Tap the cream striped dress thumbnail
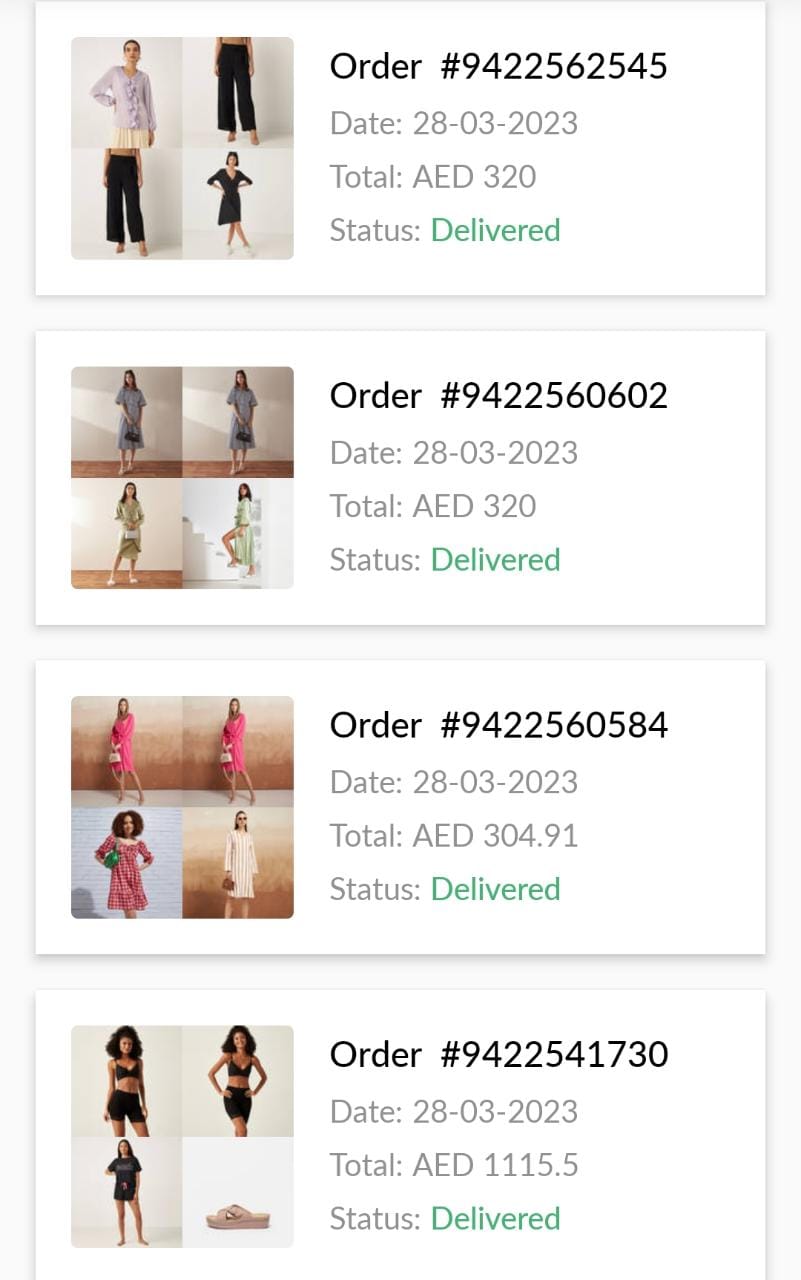 click(x=238, y=862)
